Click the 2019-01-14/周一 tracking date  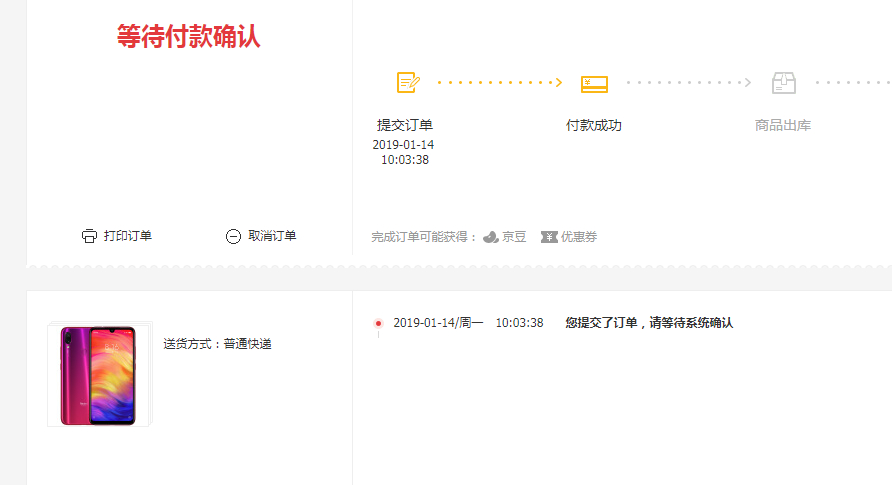[x=438, y=323]
